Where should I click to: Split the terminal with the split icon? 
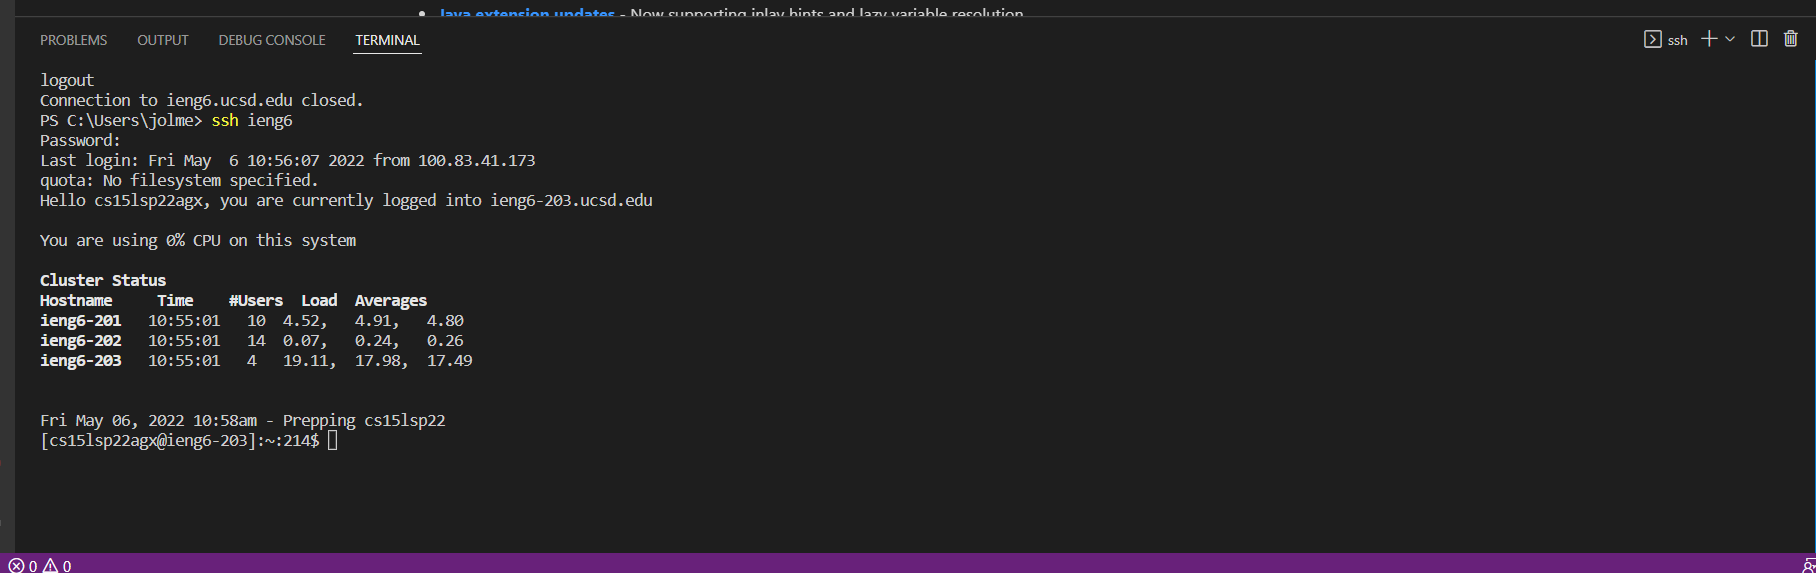pyautogui.click(x=1759, y=39)
